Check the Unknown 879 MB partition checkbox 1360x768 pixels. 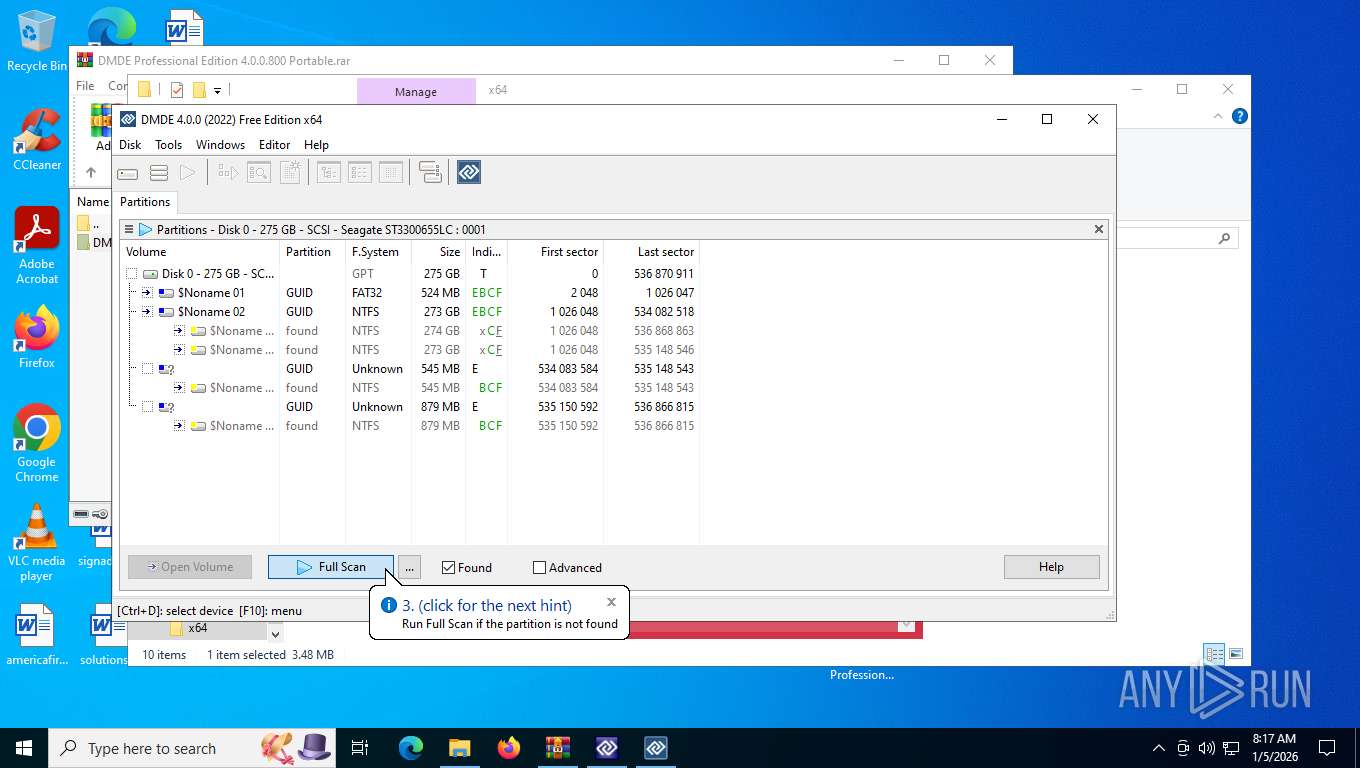click(147, 407)
